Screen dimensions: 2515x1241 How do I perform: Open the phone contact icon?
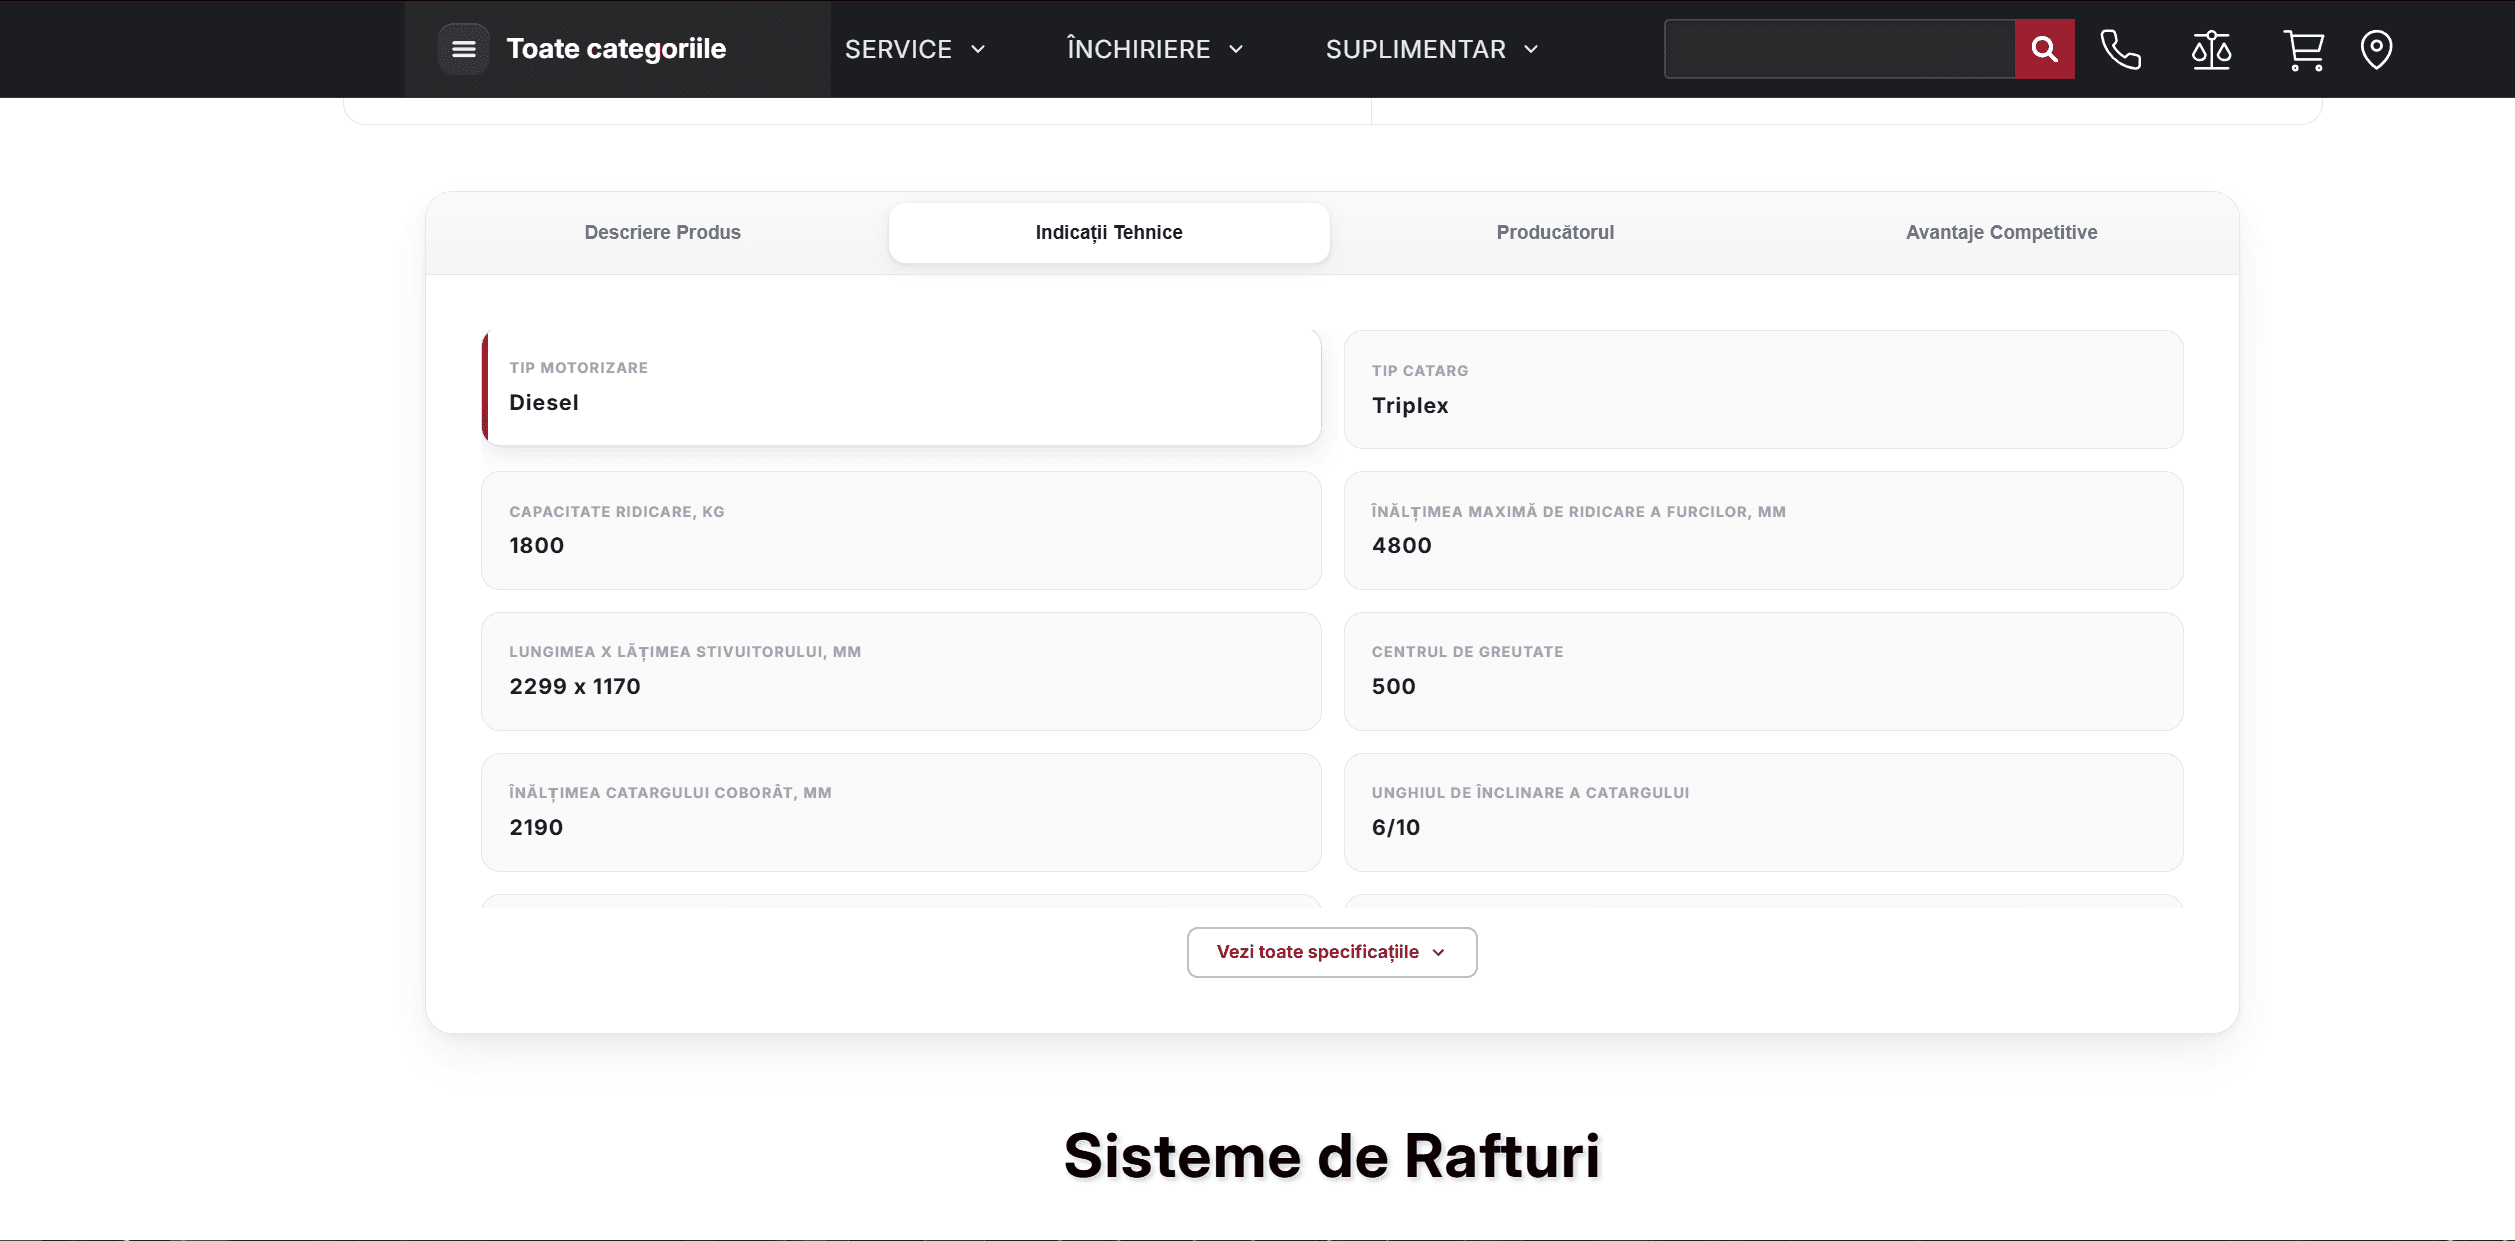pyautogui.click(x=2120, y=49)
